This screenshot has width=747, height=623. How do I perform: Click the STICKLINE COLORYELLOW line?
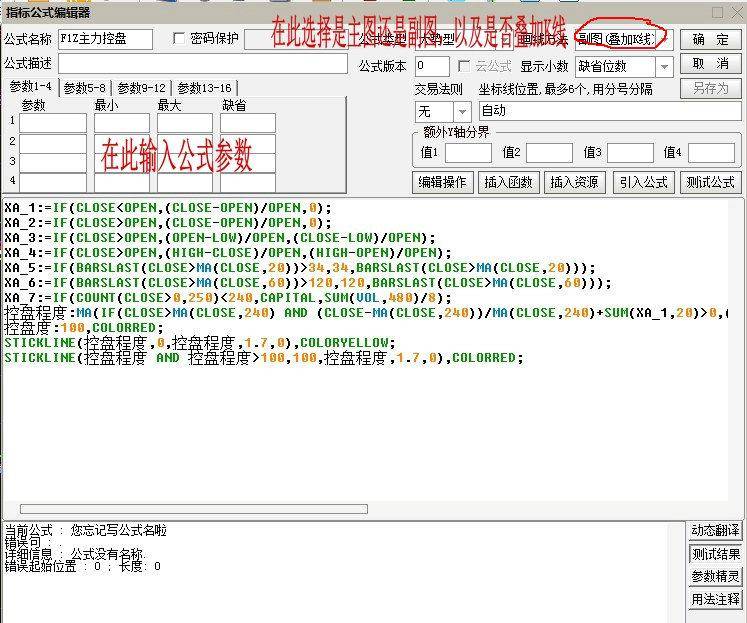pos(200,342)
